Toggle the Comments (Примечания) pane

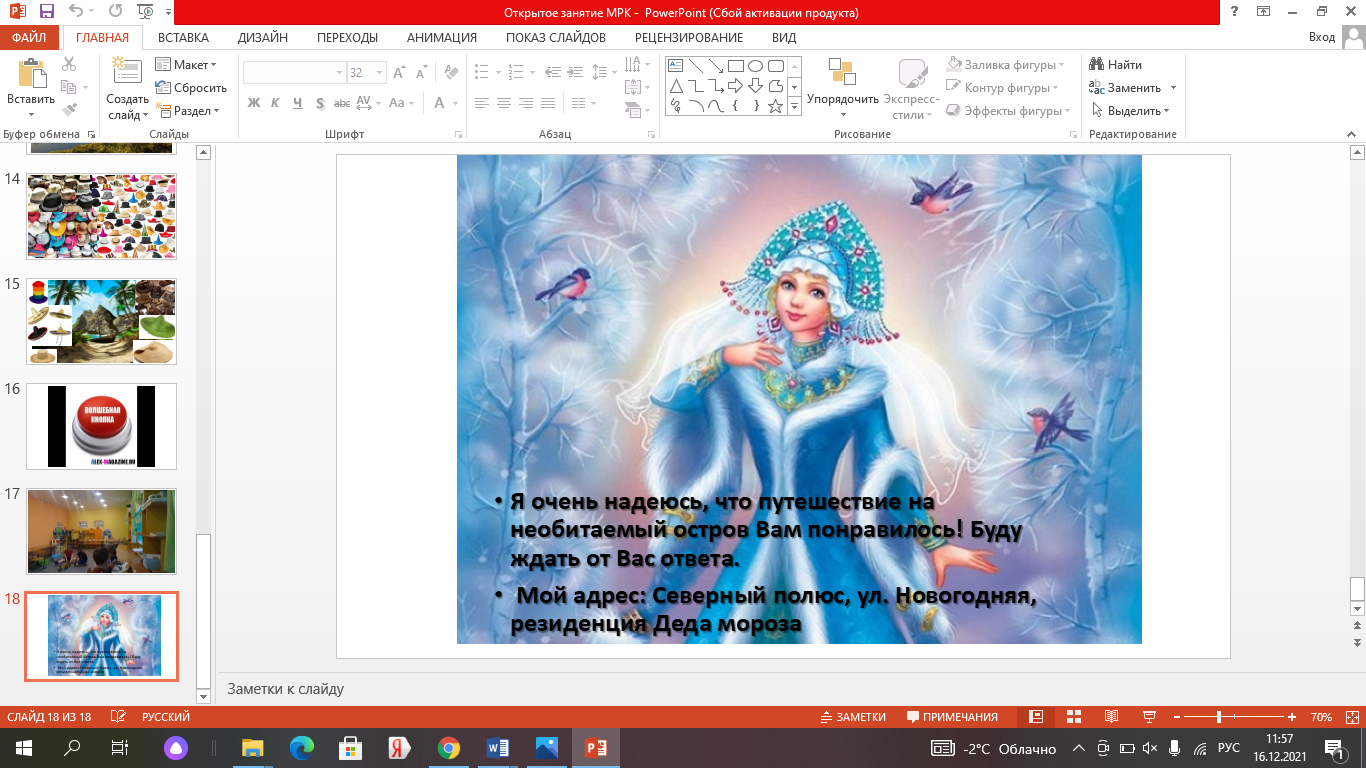pos(952,717)
